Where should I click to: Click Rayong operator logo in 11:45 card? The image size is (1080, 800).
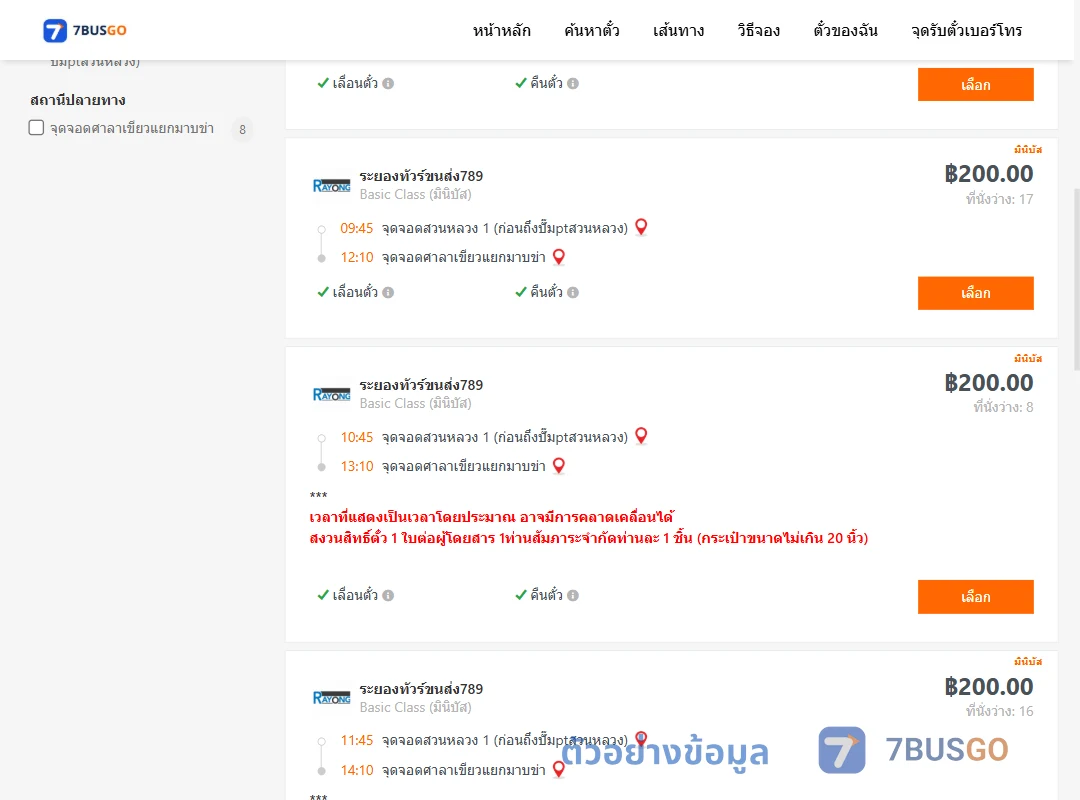[331, 697]
